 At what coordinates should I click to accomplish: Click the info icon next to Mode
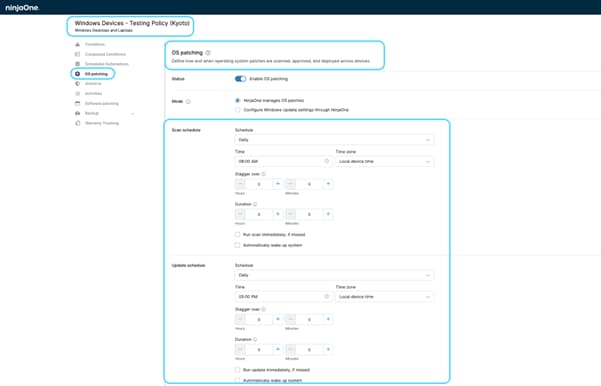[188, 102]
